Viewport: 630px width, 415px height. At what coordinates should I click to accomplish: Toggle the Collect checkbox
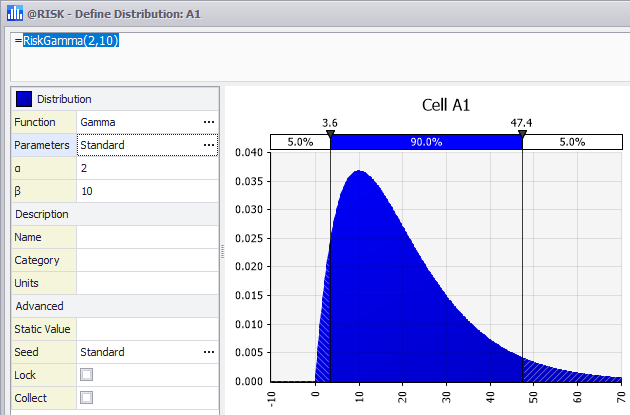point(86,398)
